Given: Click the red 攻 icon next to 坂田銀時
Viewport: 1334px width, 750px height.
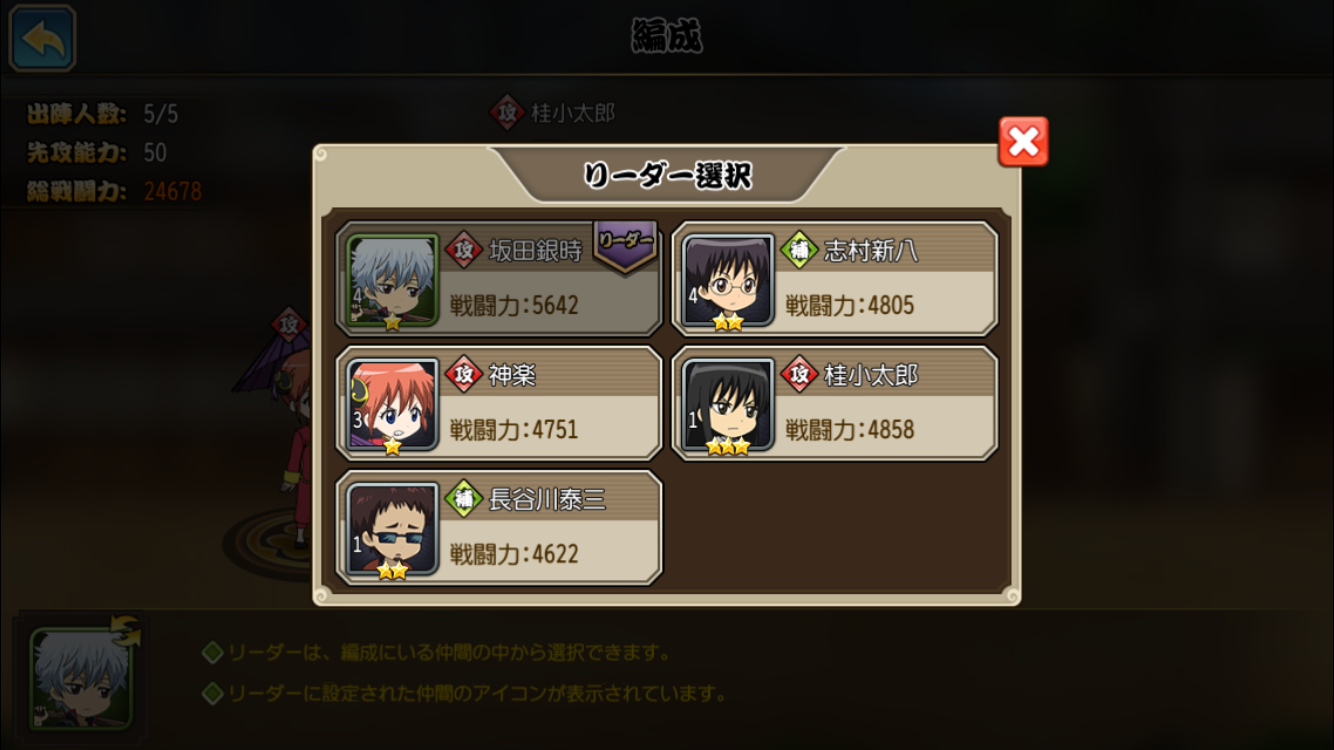Looking at the screenshot, I should pos(464,250).
